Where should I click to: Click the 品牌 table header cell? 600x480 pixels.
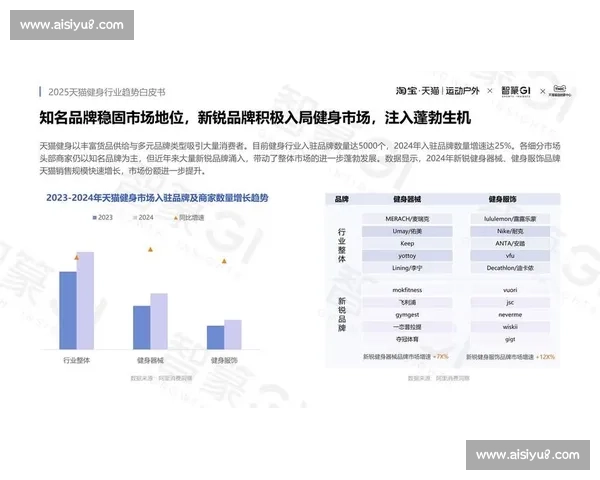pos(341,199)
